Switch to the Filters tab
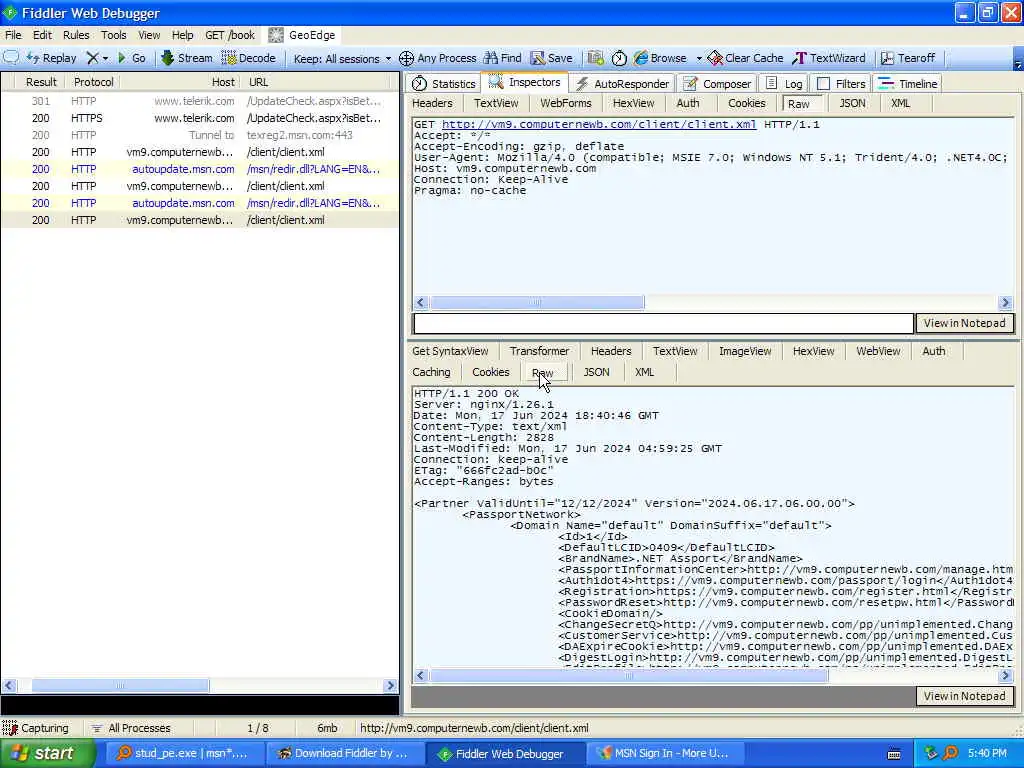 tap(842, 84)
